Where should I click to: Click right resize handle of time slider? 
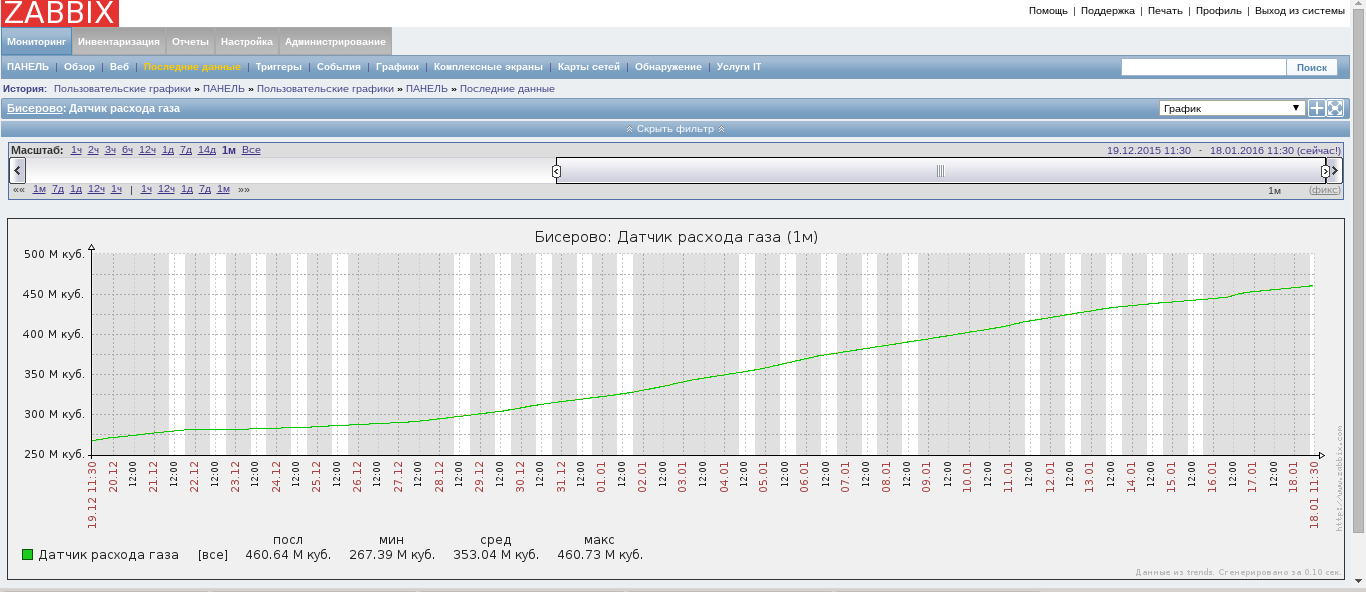coord(1326,171)
